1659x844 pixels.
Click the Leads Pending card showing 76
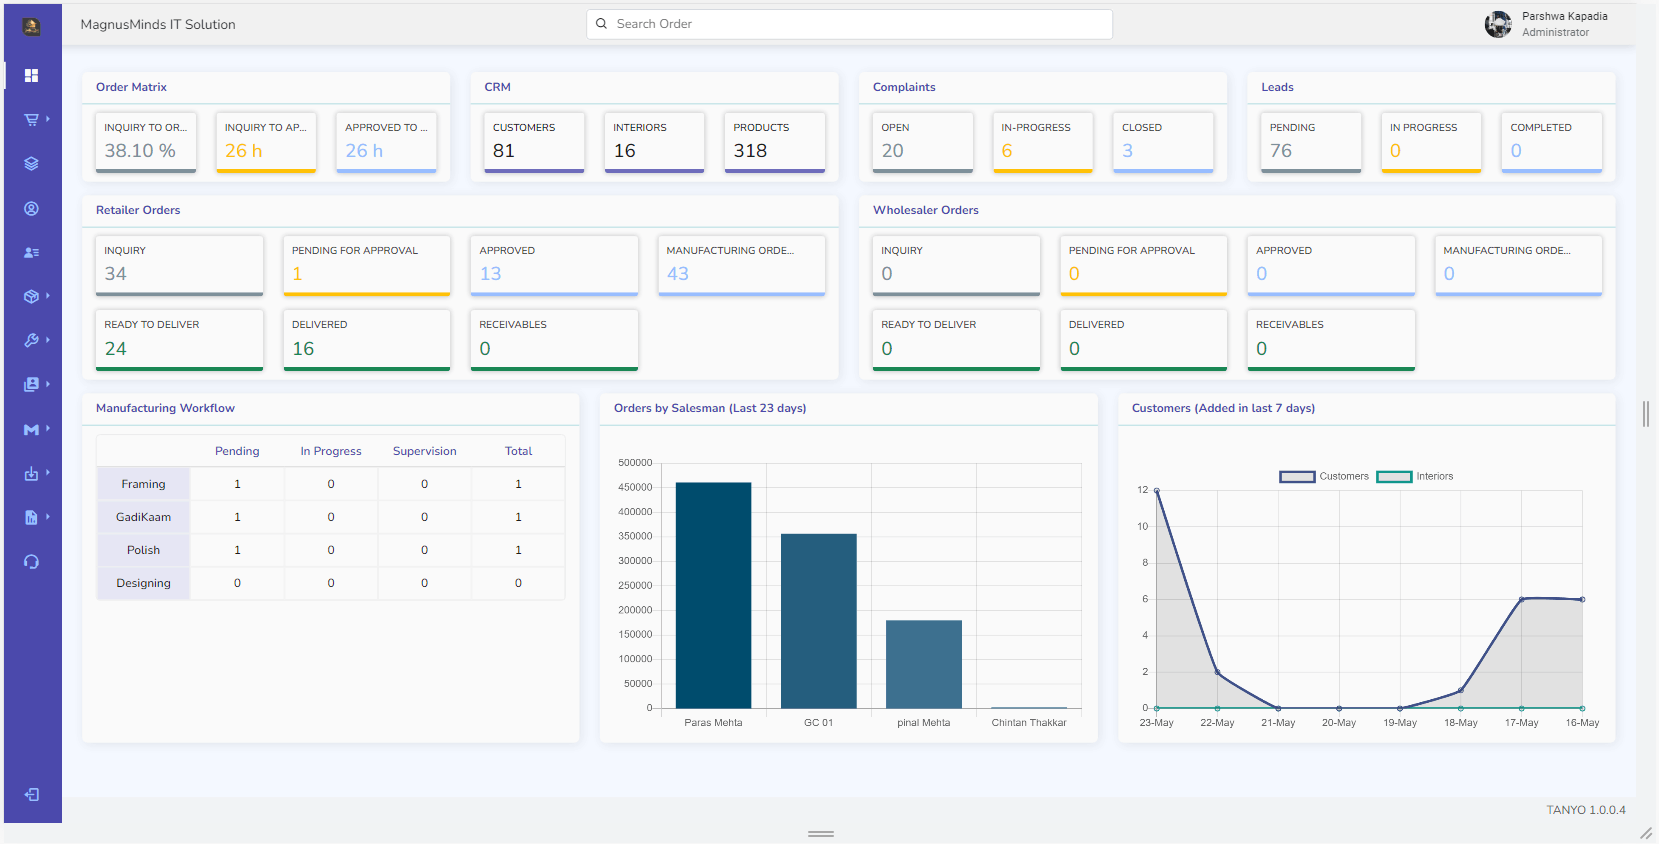pyautogui.click(x=1310, y=142)
